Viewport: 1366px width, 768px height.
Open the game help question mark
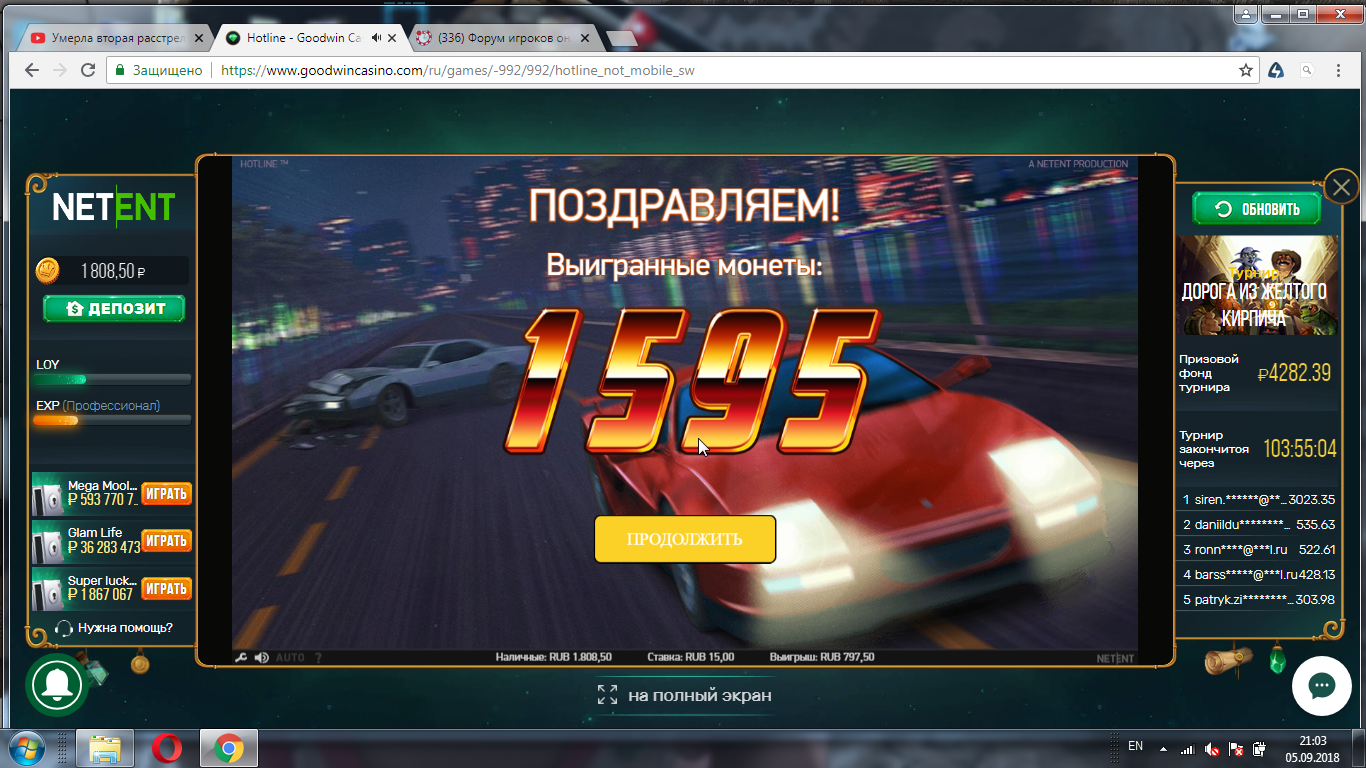(318, 657)
